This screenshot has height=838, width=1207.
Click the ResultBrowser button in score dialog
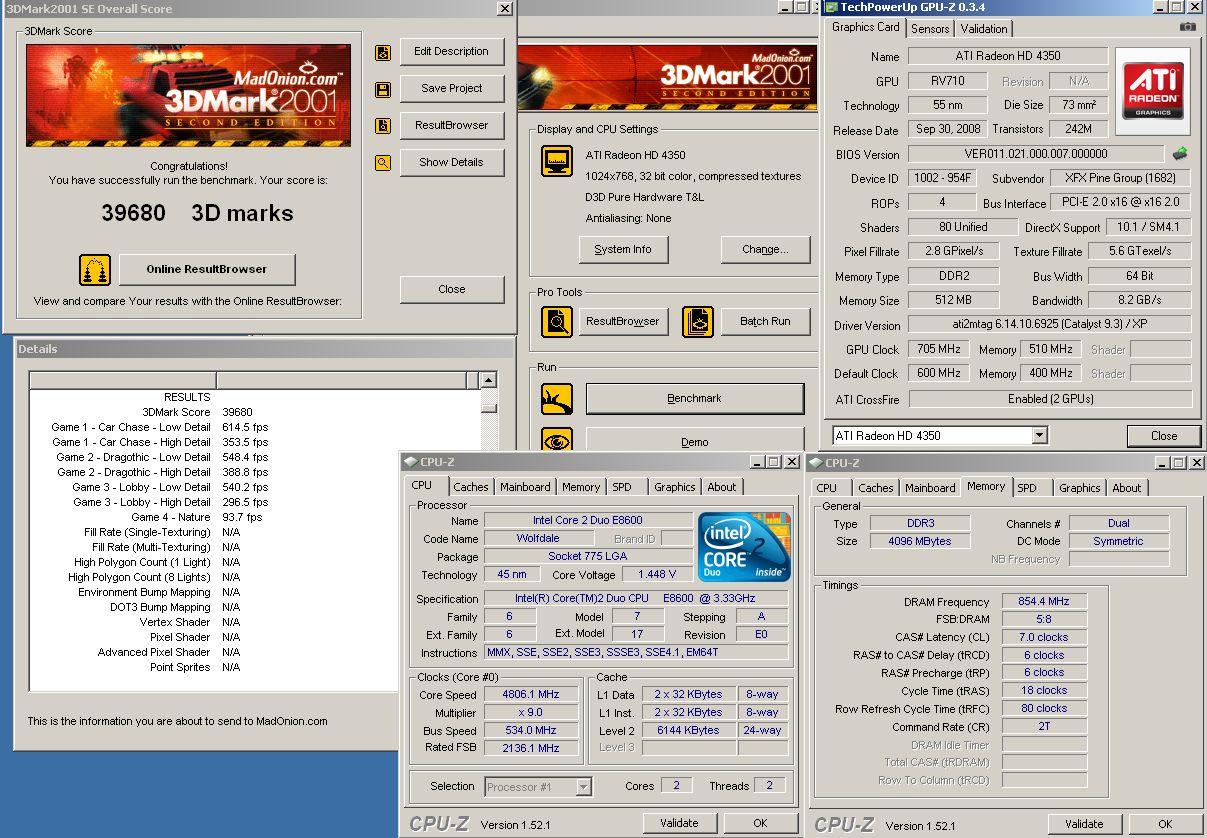click(452, 126)
